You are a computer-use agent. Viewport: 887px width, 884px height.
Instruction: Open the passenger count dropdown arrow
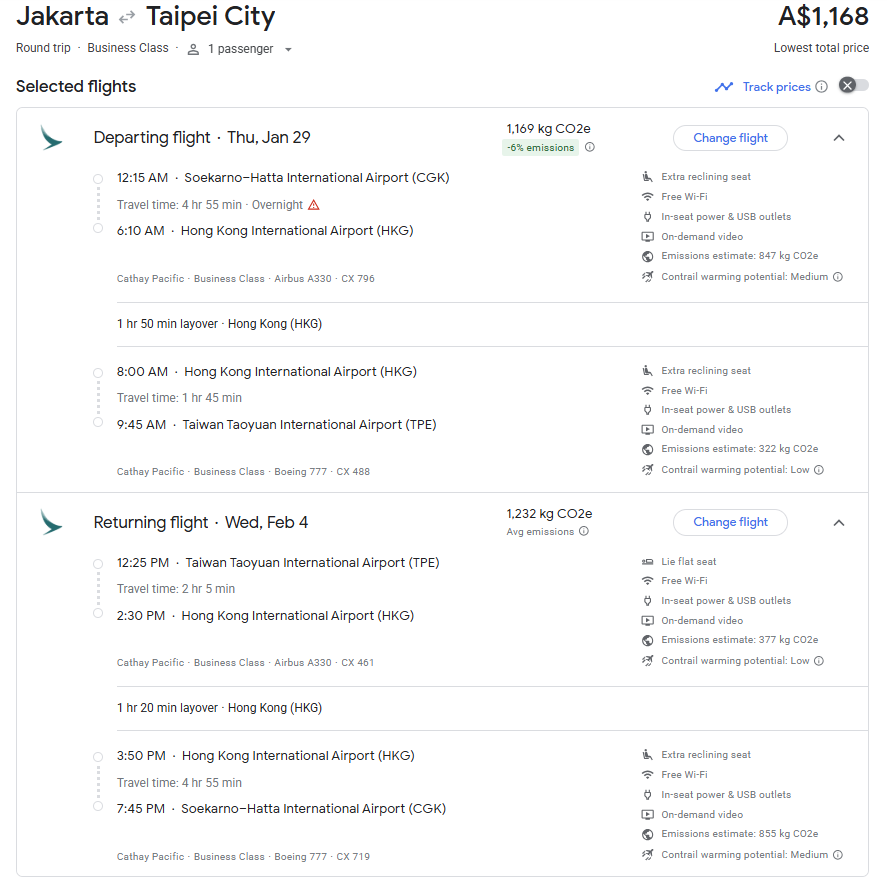click(x=287, y=48)
